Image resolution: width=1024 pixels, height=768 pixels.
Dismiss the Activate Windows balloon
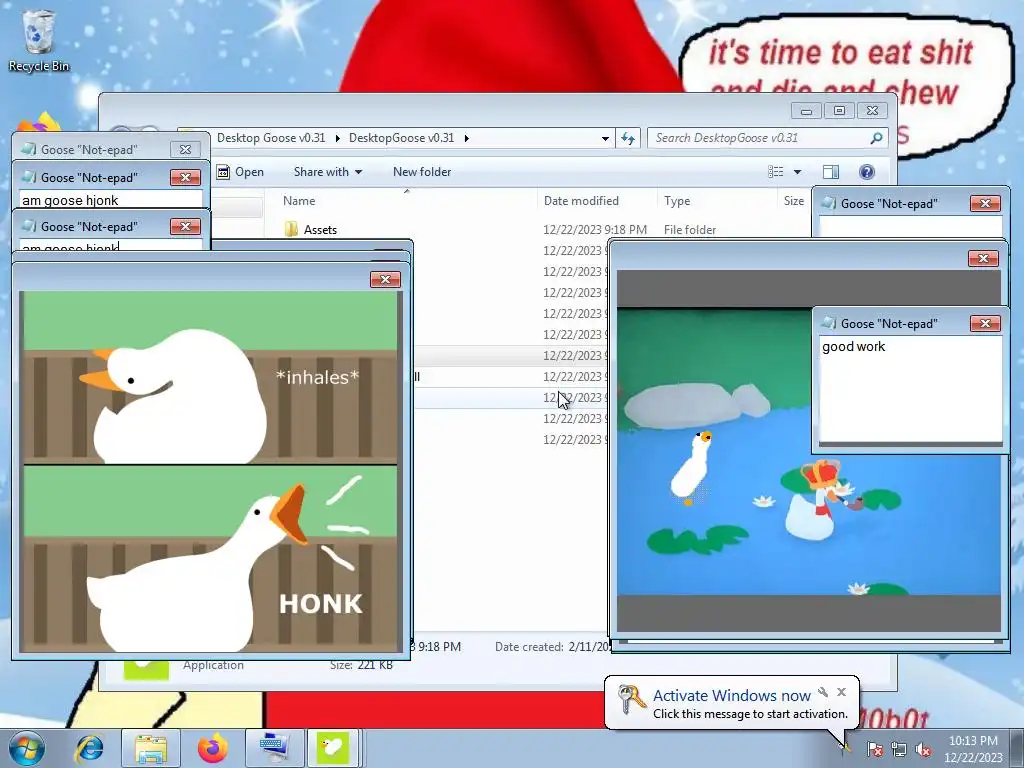pos(841,692)
